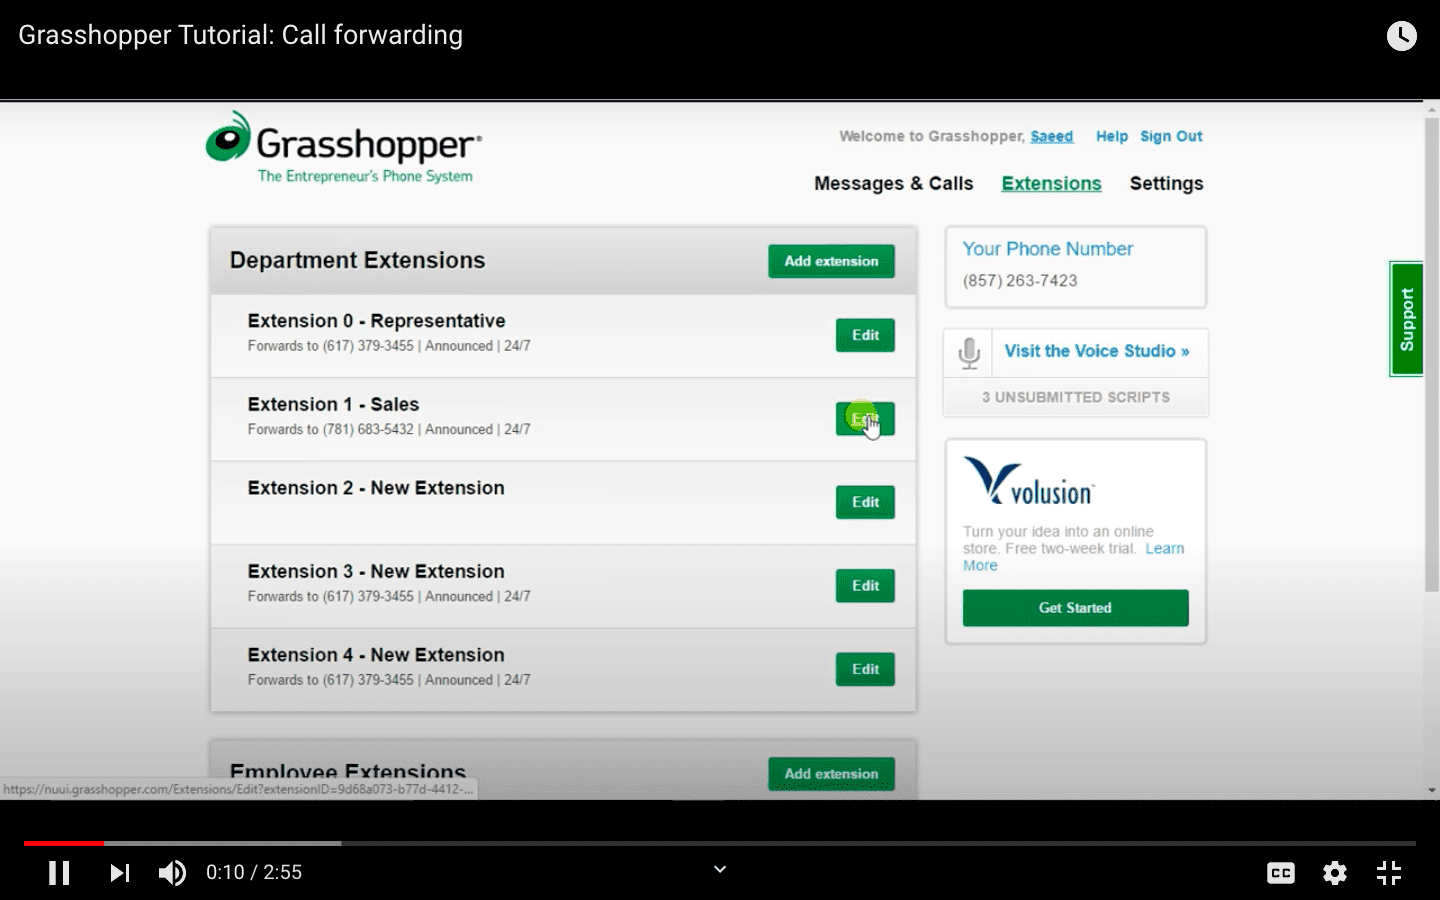1440x900 pixels.
Task: Add extension under Employee Extensions
Action: [831, 774]
